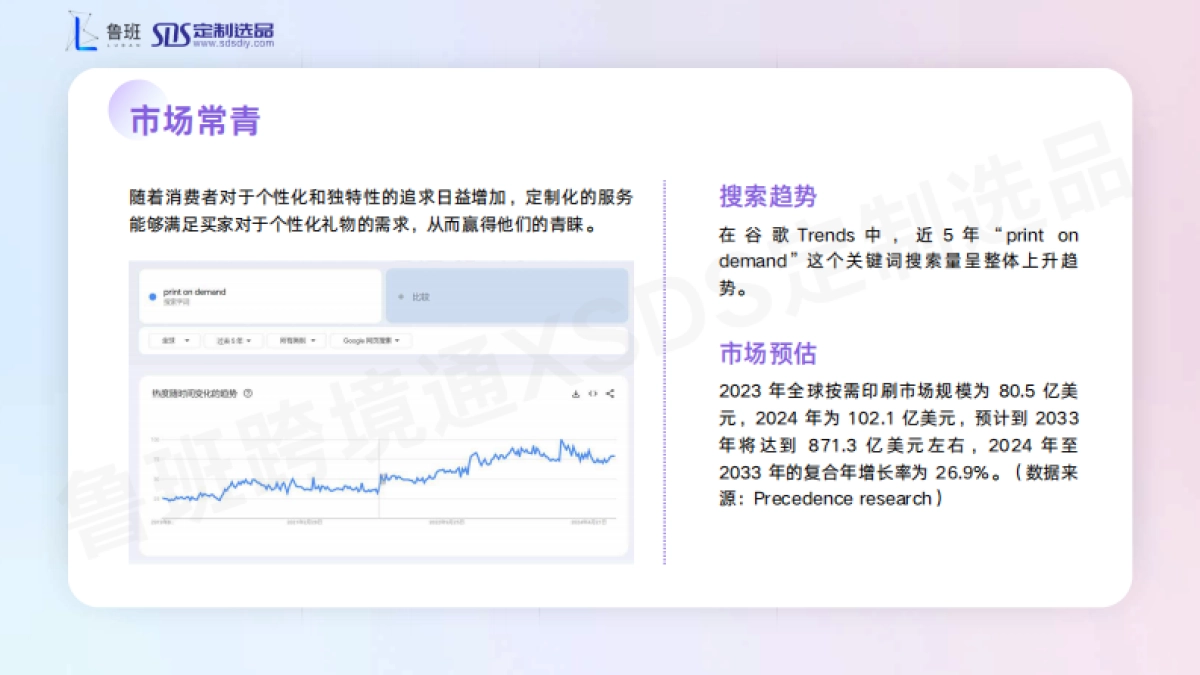Click the help icon next to 热度随时间变化的趋势

pyautogui.click(x=247, y=392)
